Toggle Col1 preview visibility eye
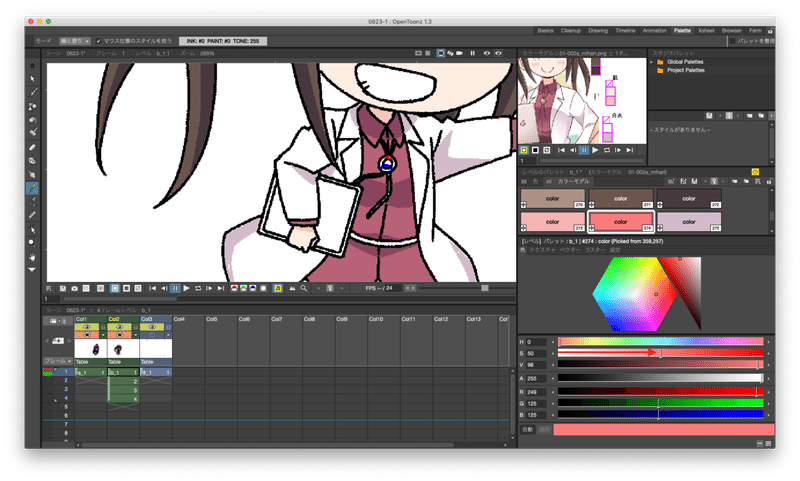This screenshot has height=481, width=800. [x=87, y=327]
